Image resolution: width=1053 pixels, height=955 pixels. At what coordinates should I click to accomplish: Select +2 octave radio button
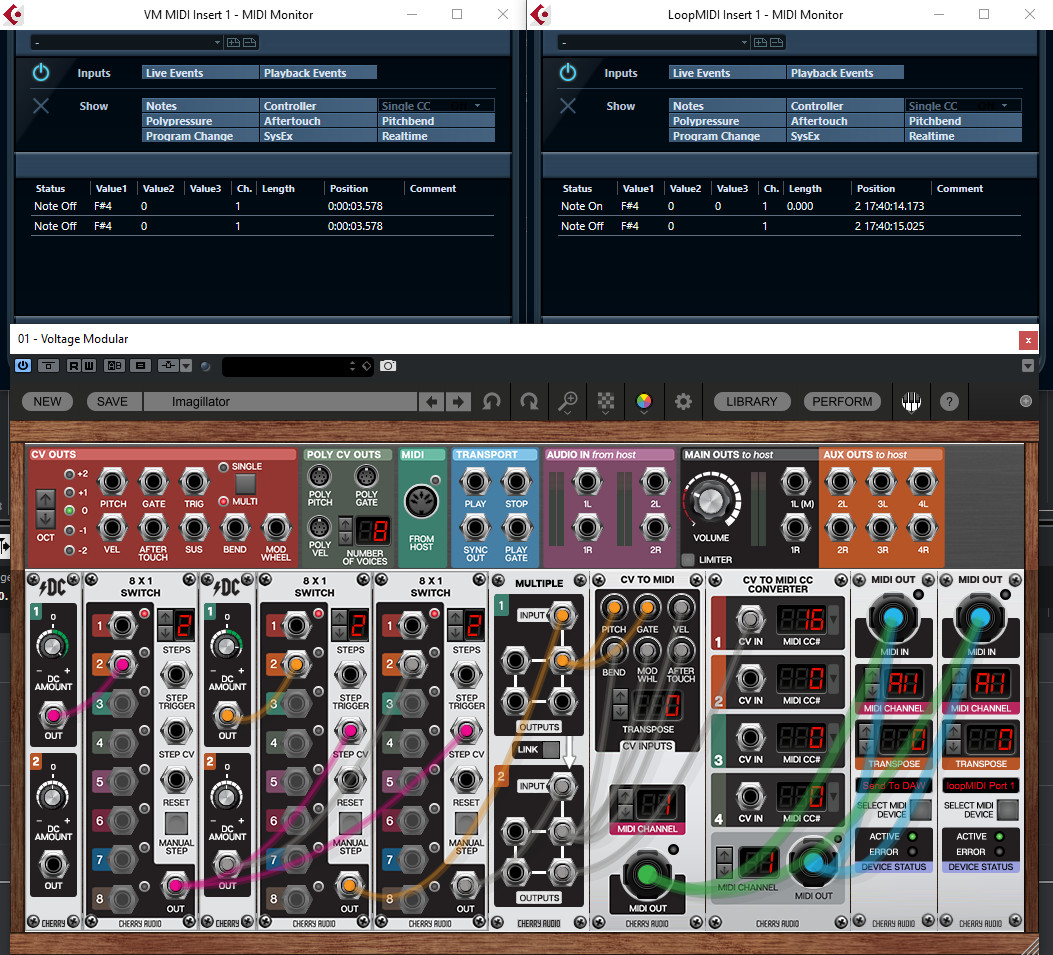click(69, 474)
